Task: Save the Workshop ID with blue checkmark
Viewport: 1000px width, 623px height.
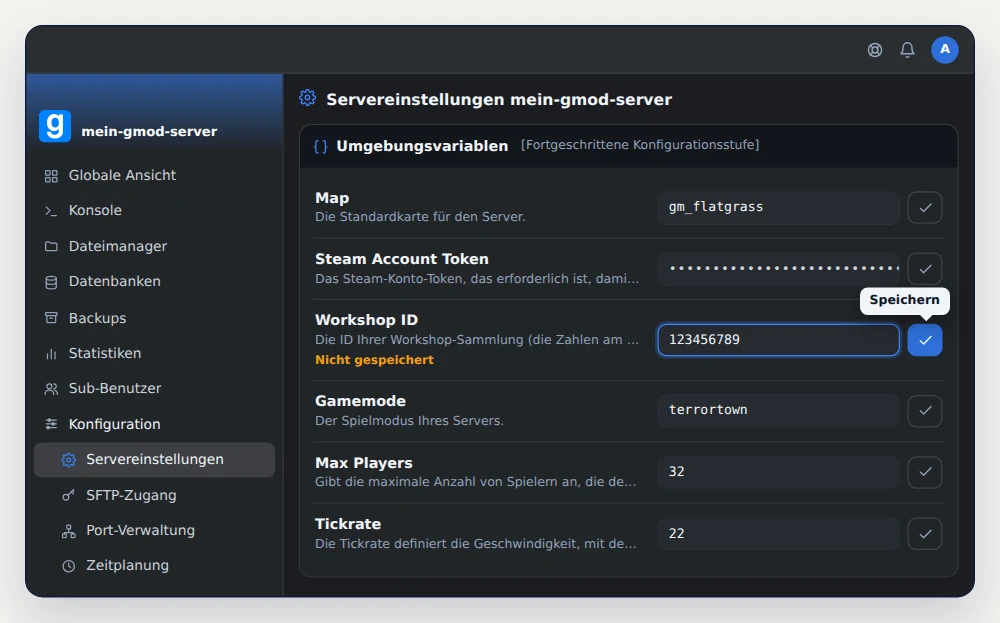Action: [x=925, y=340]
